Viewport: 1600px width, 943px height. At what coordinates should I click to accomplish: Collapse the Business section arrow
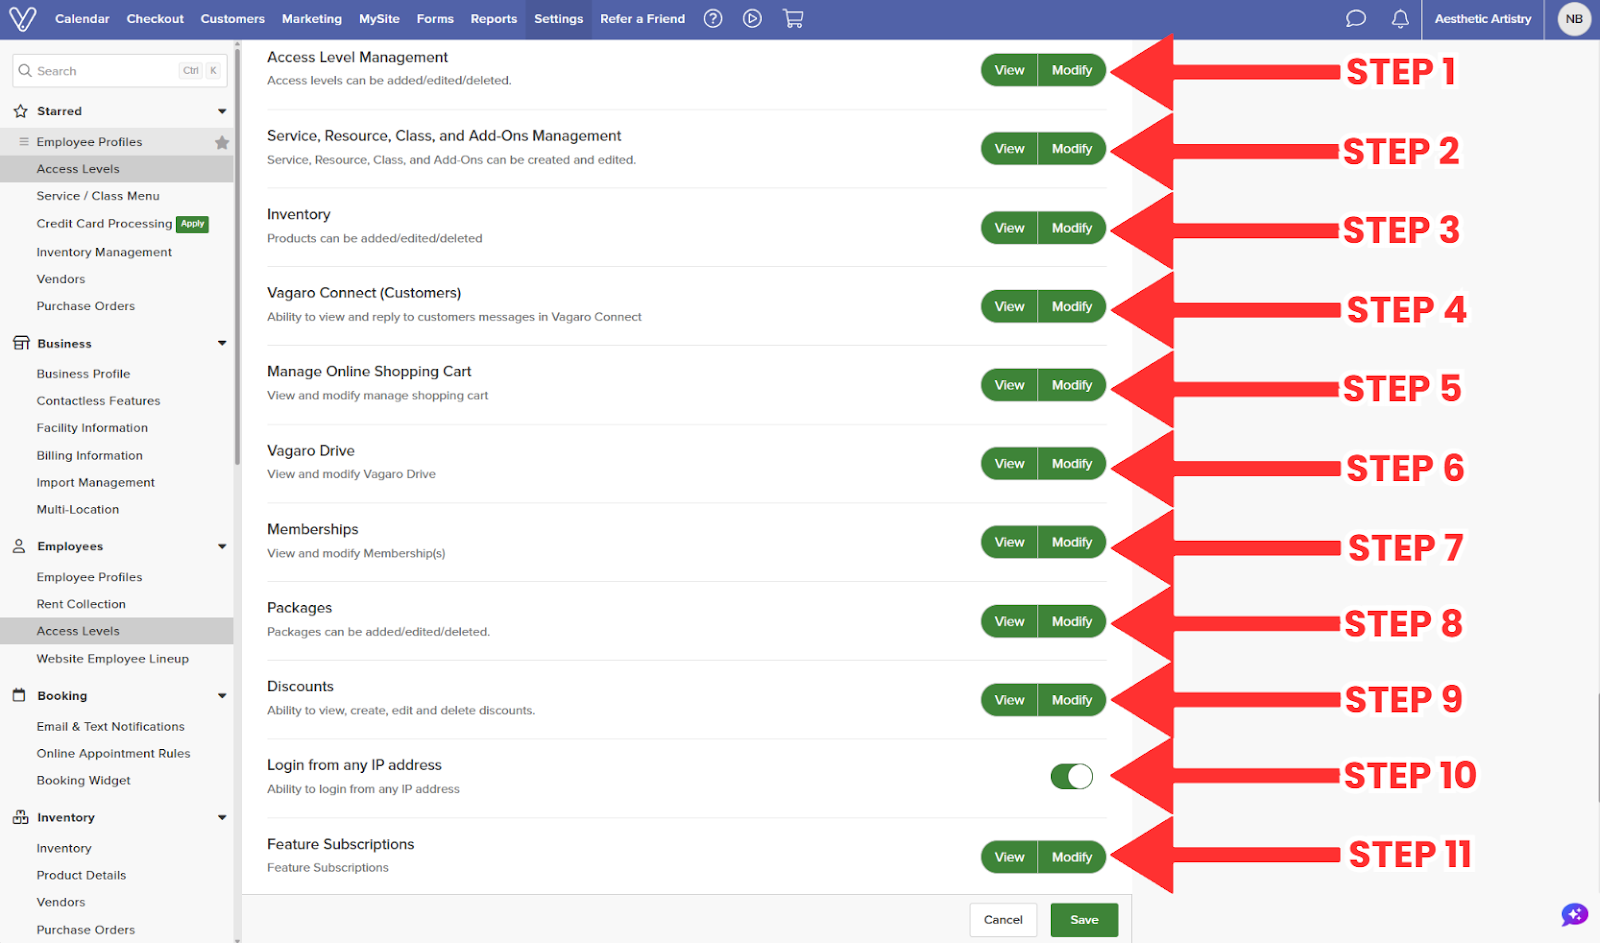(222, 343)
